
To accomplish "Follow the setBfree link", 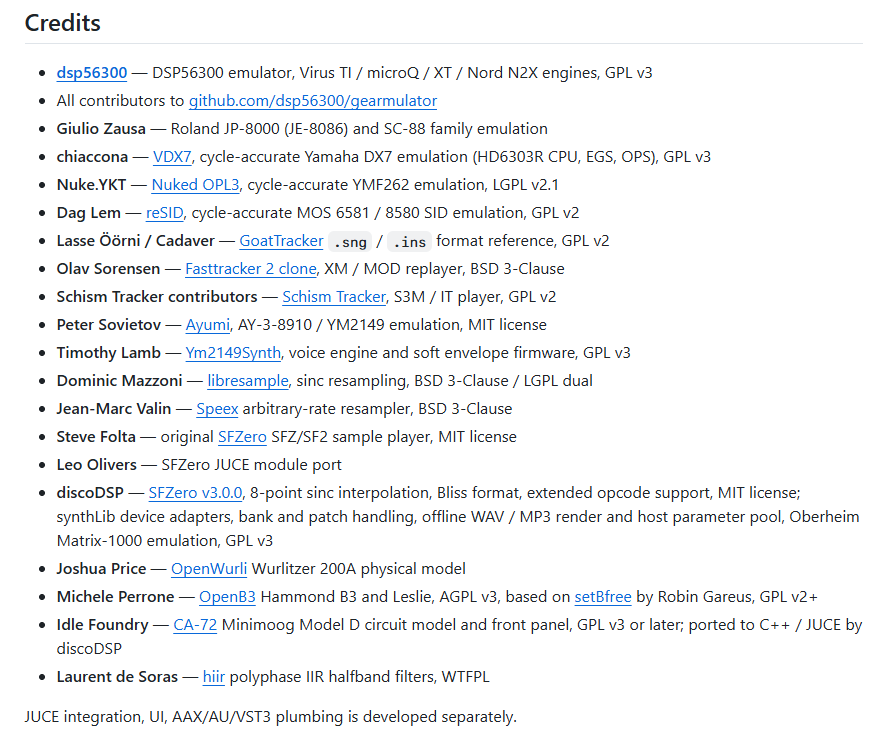I will (x=603, y=597).
